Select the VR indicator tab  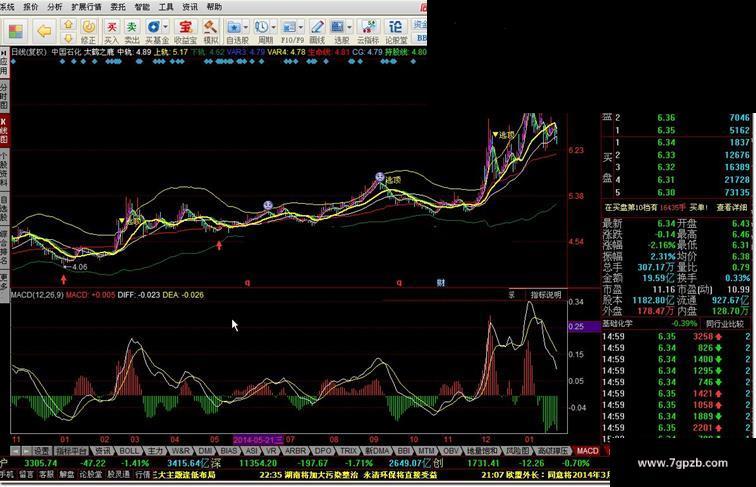click(271, 451)
